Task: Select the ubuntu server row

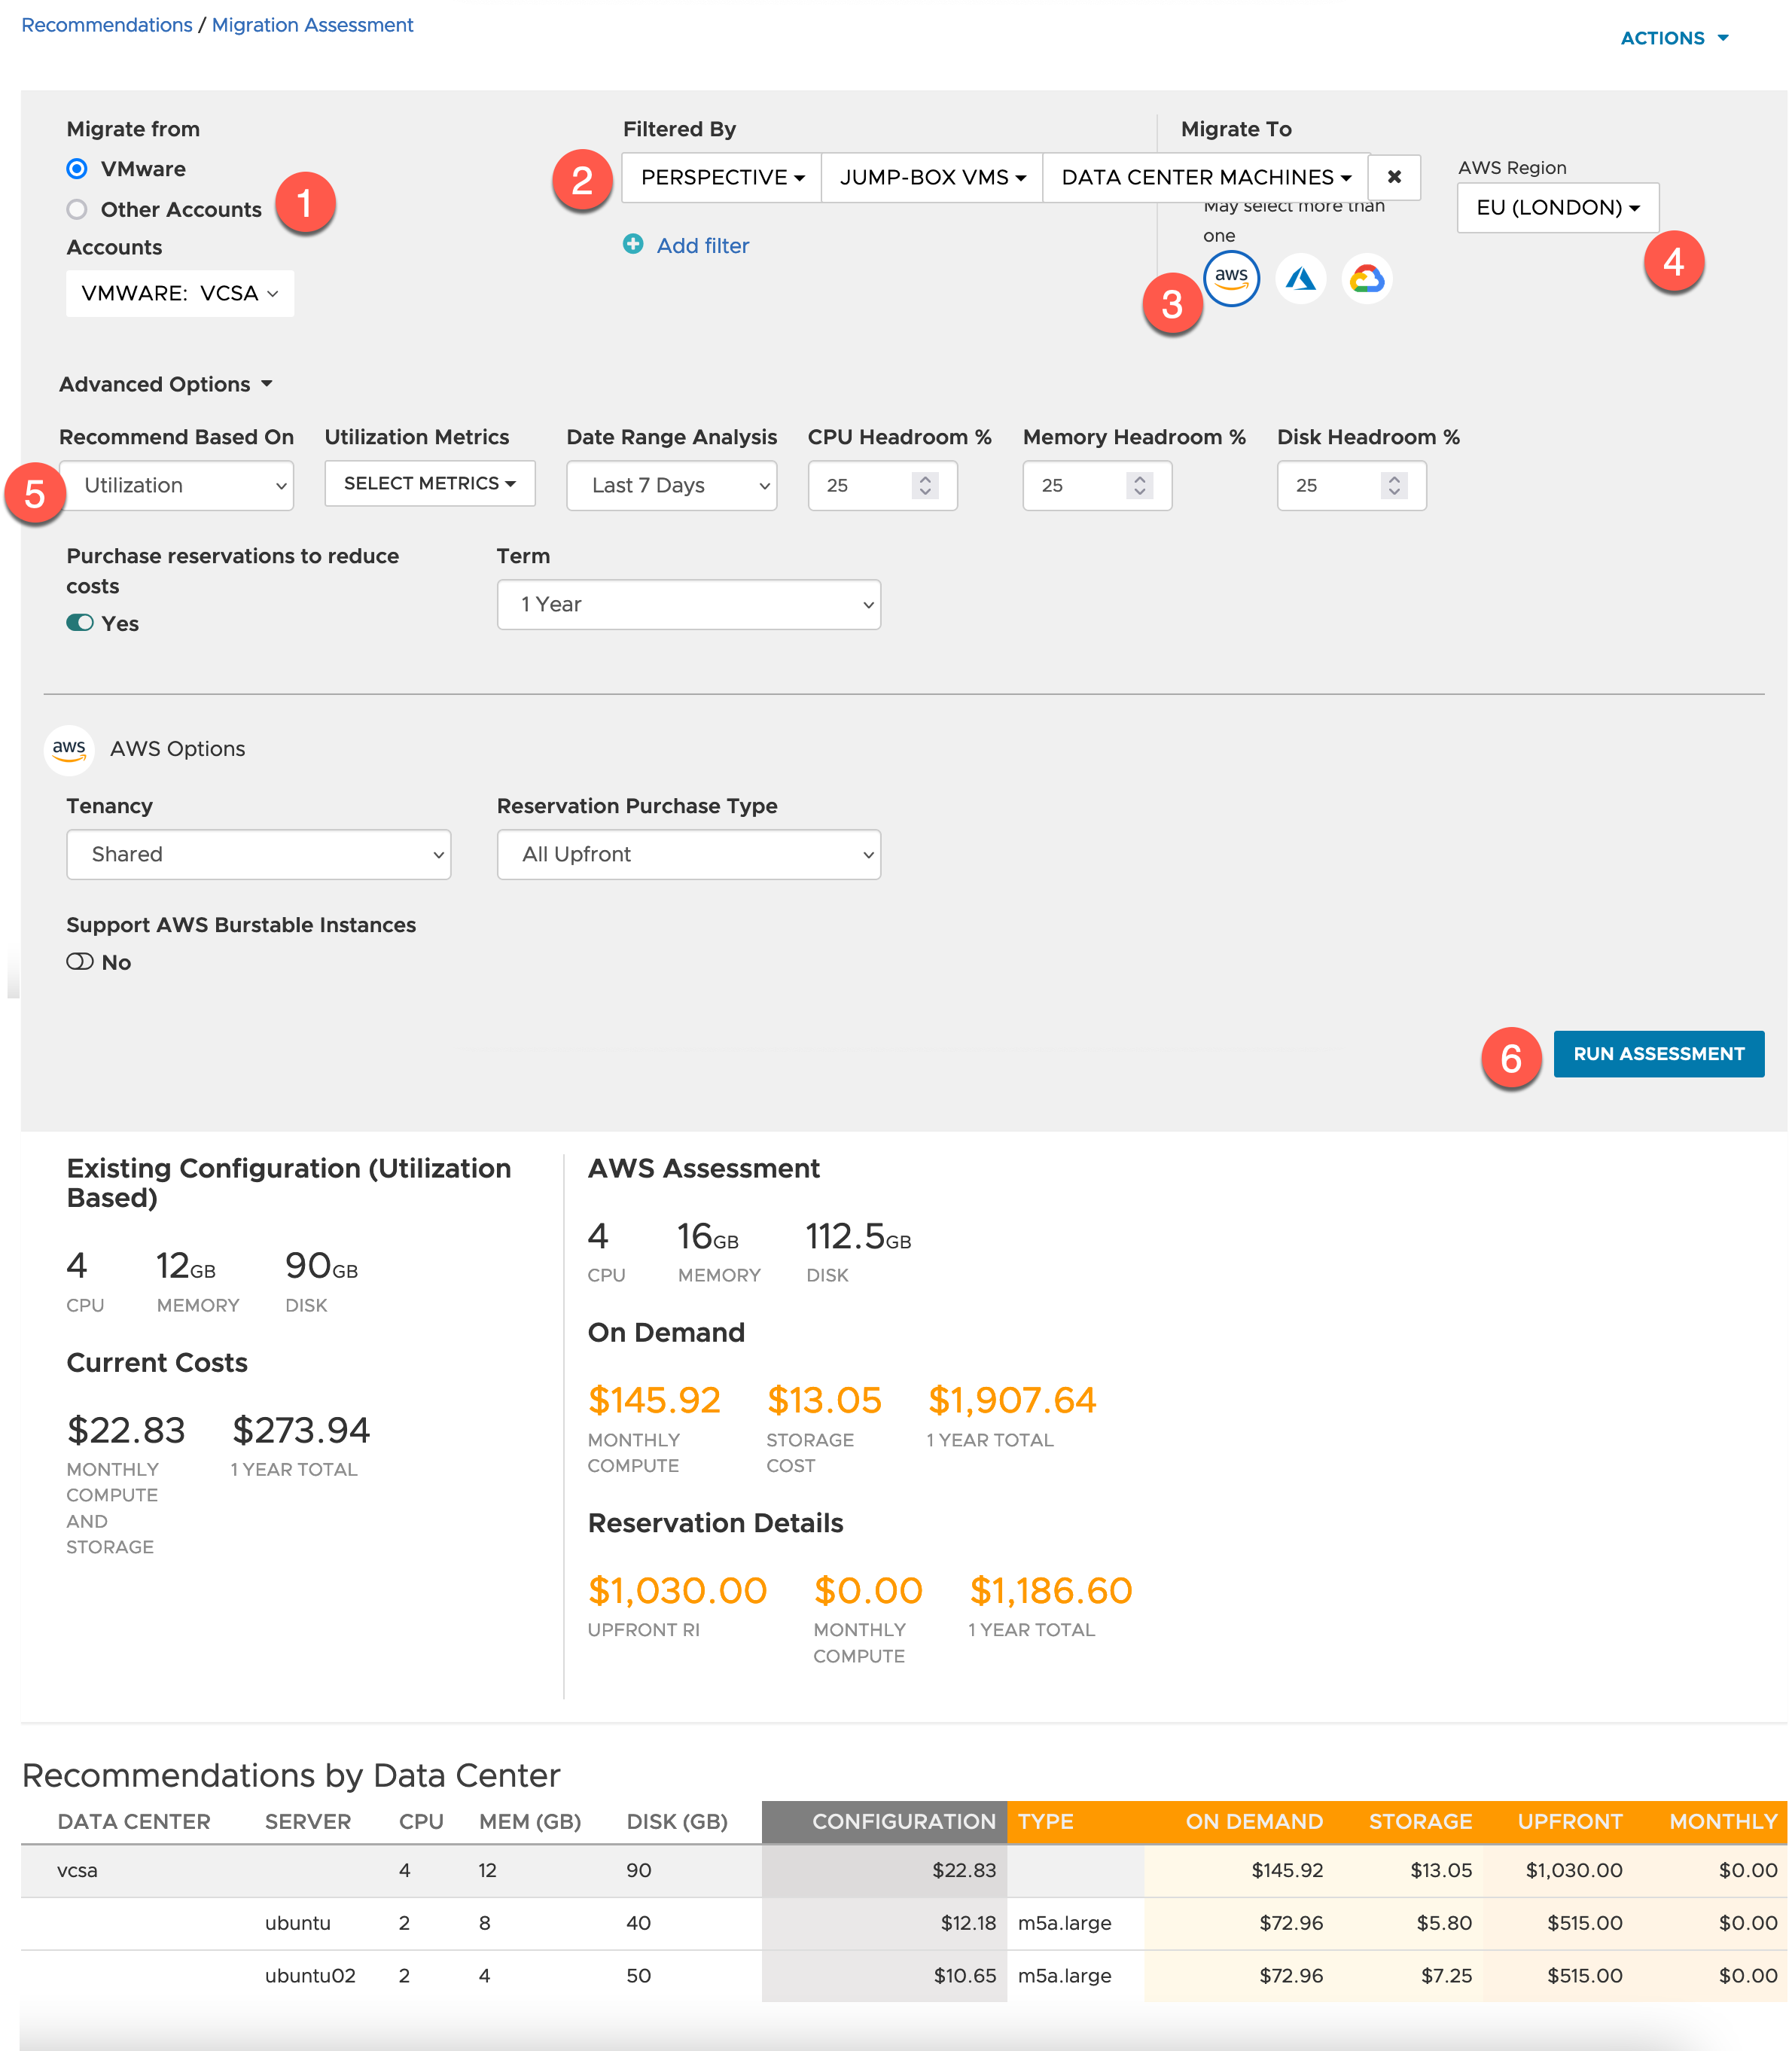Action: click(x=903, y=1922)
